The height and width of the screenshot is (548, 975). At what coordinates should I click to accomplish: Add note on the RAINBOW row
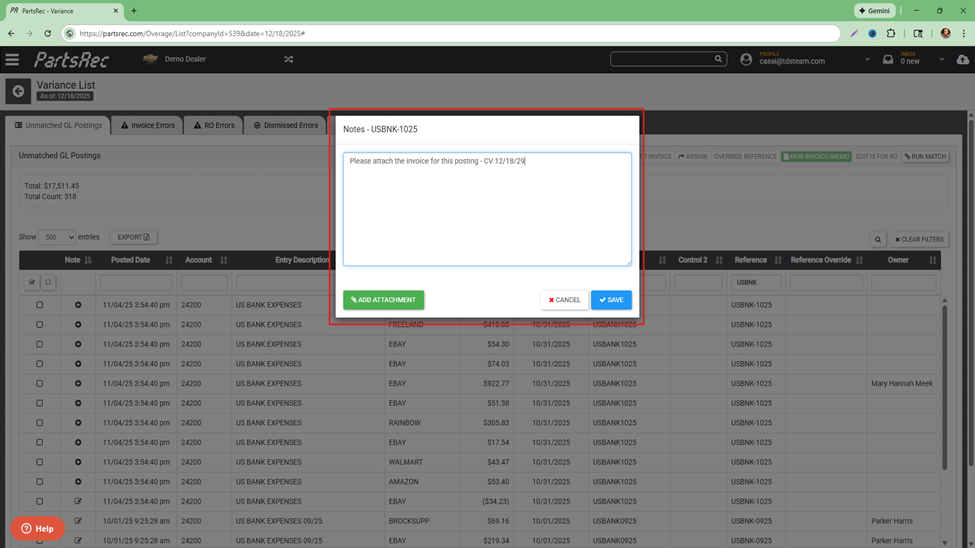pos(78,423)
